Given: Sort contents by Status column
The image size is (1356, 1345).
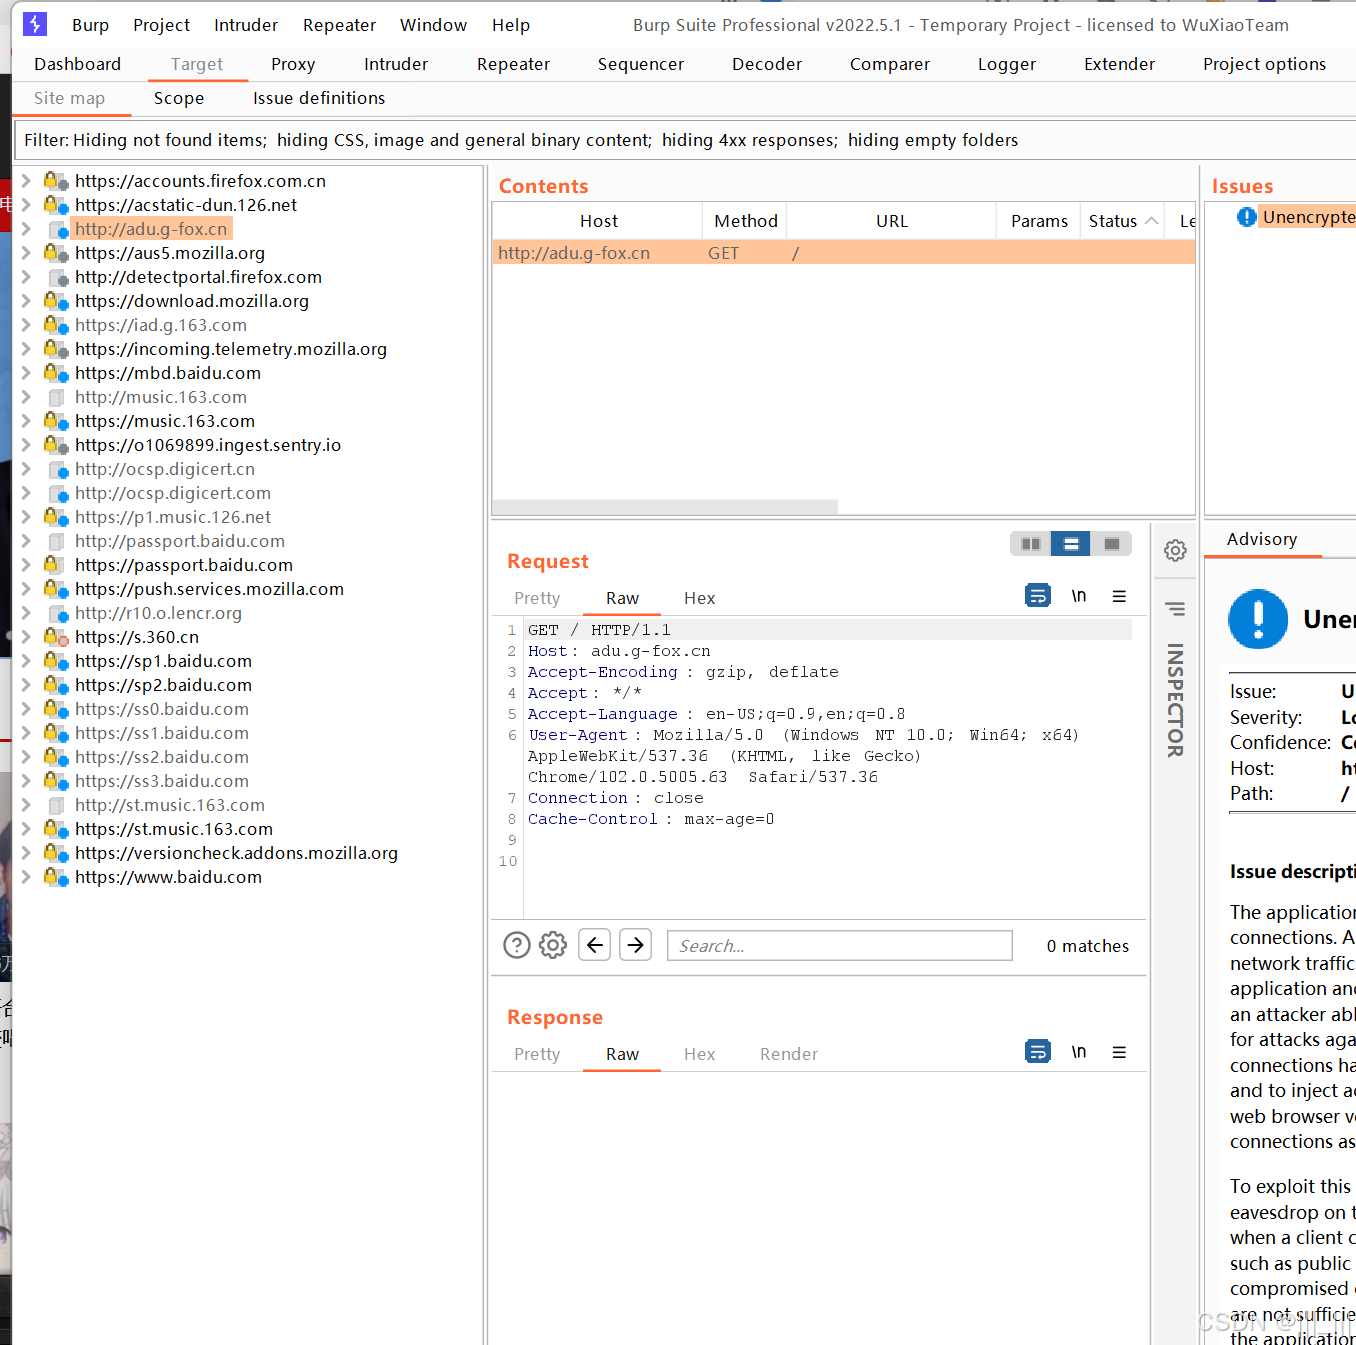Looking at the screenshot, I should click(1122, 221).
